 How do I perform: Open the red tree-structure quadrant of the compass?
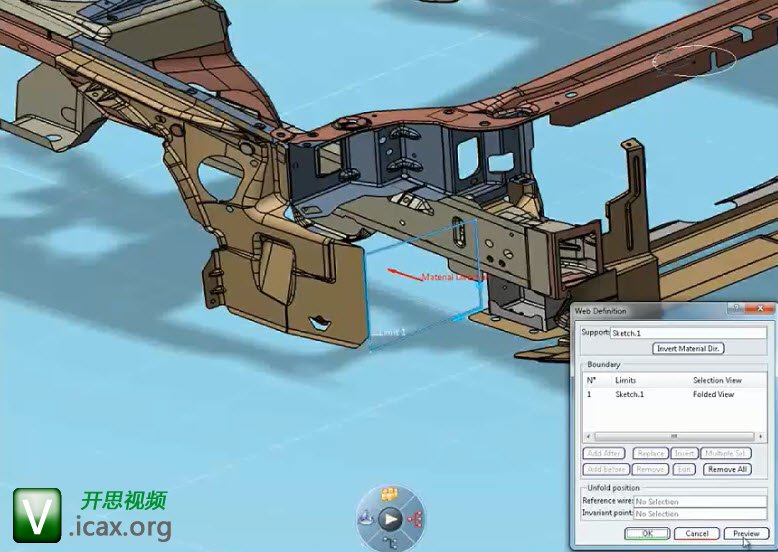coord(415,519)
